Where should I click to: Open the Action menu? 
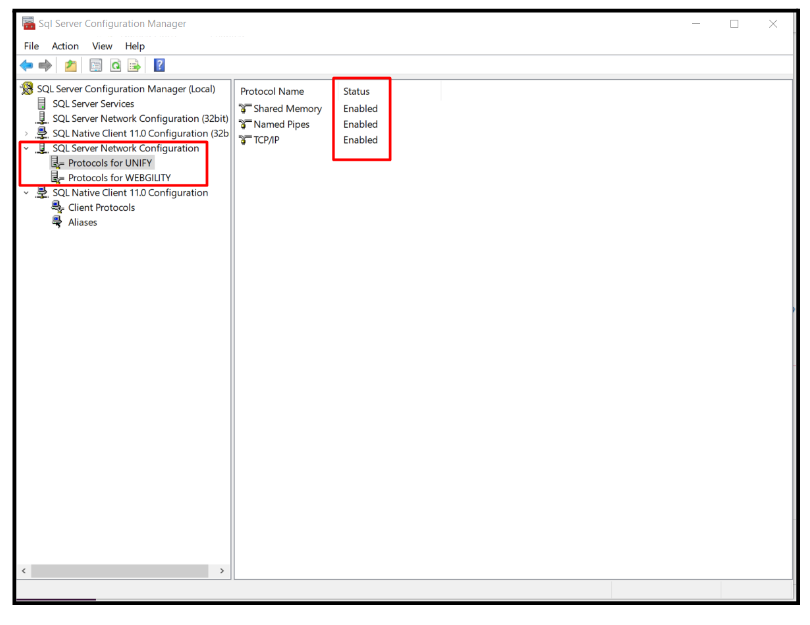(65, 46)
